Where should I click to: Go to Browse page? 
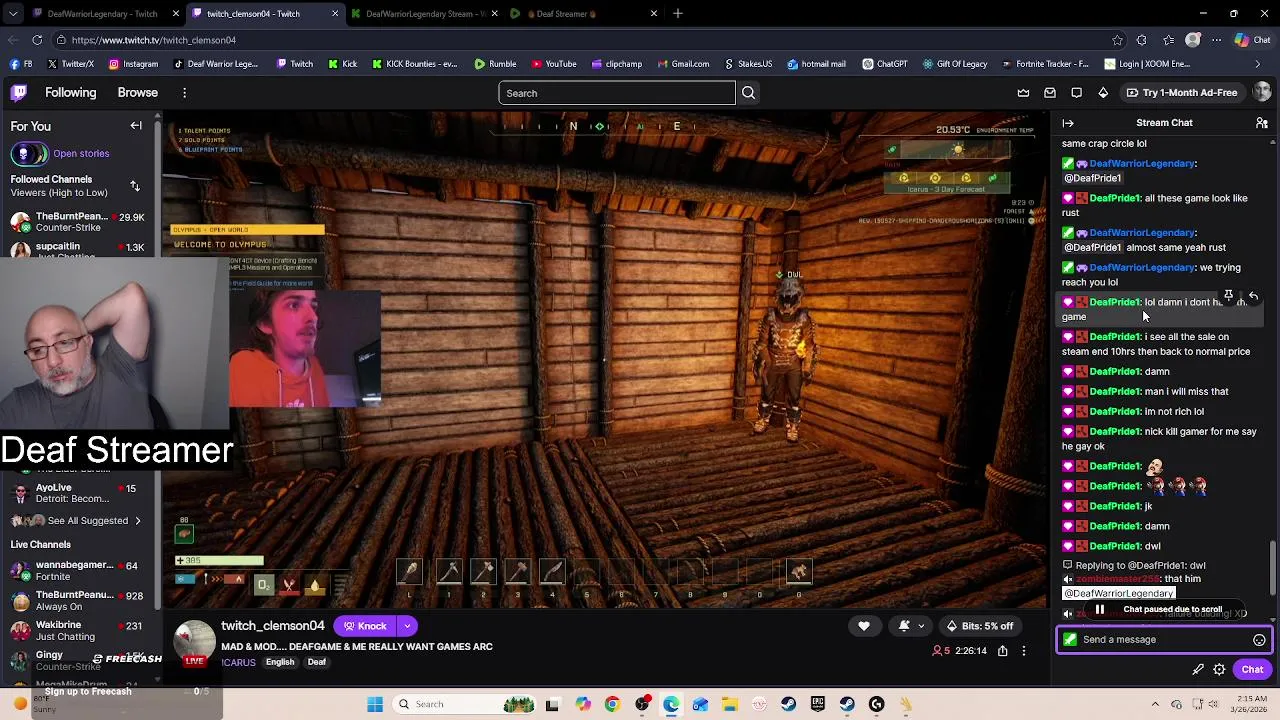click(x=138, y=93)
